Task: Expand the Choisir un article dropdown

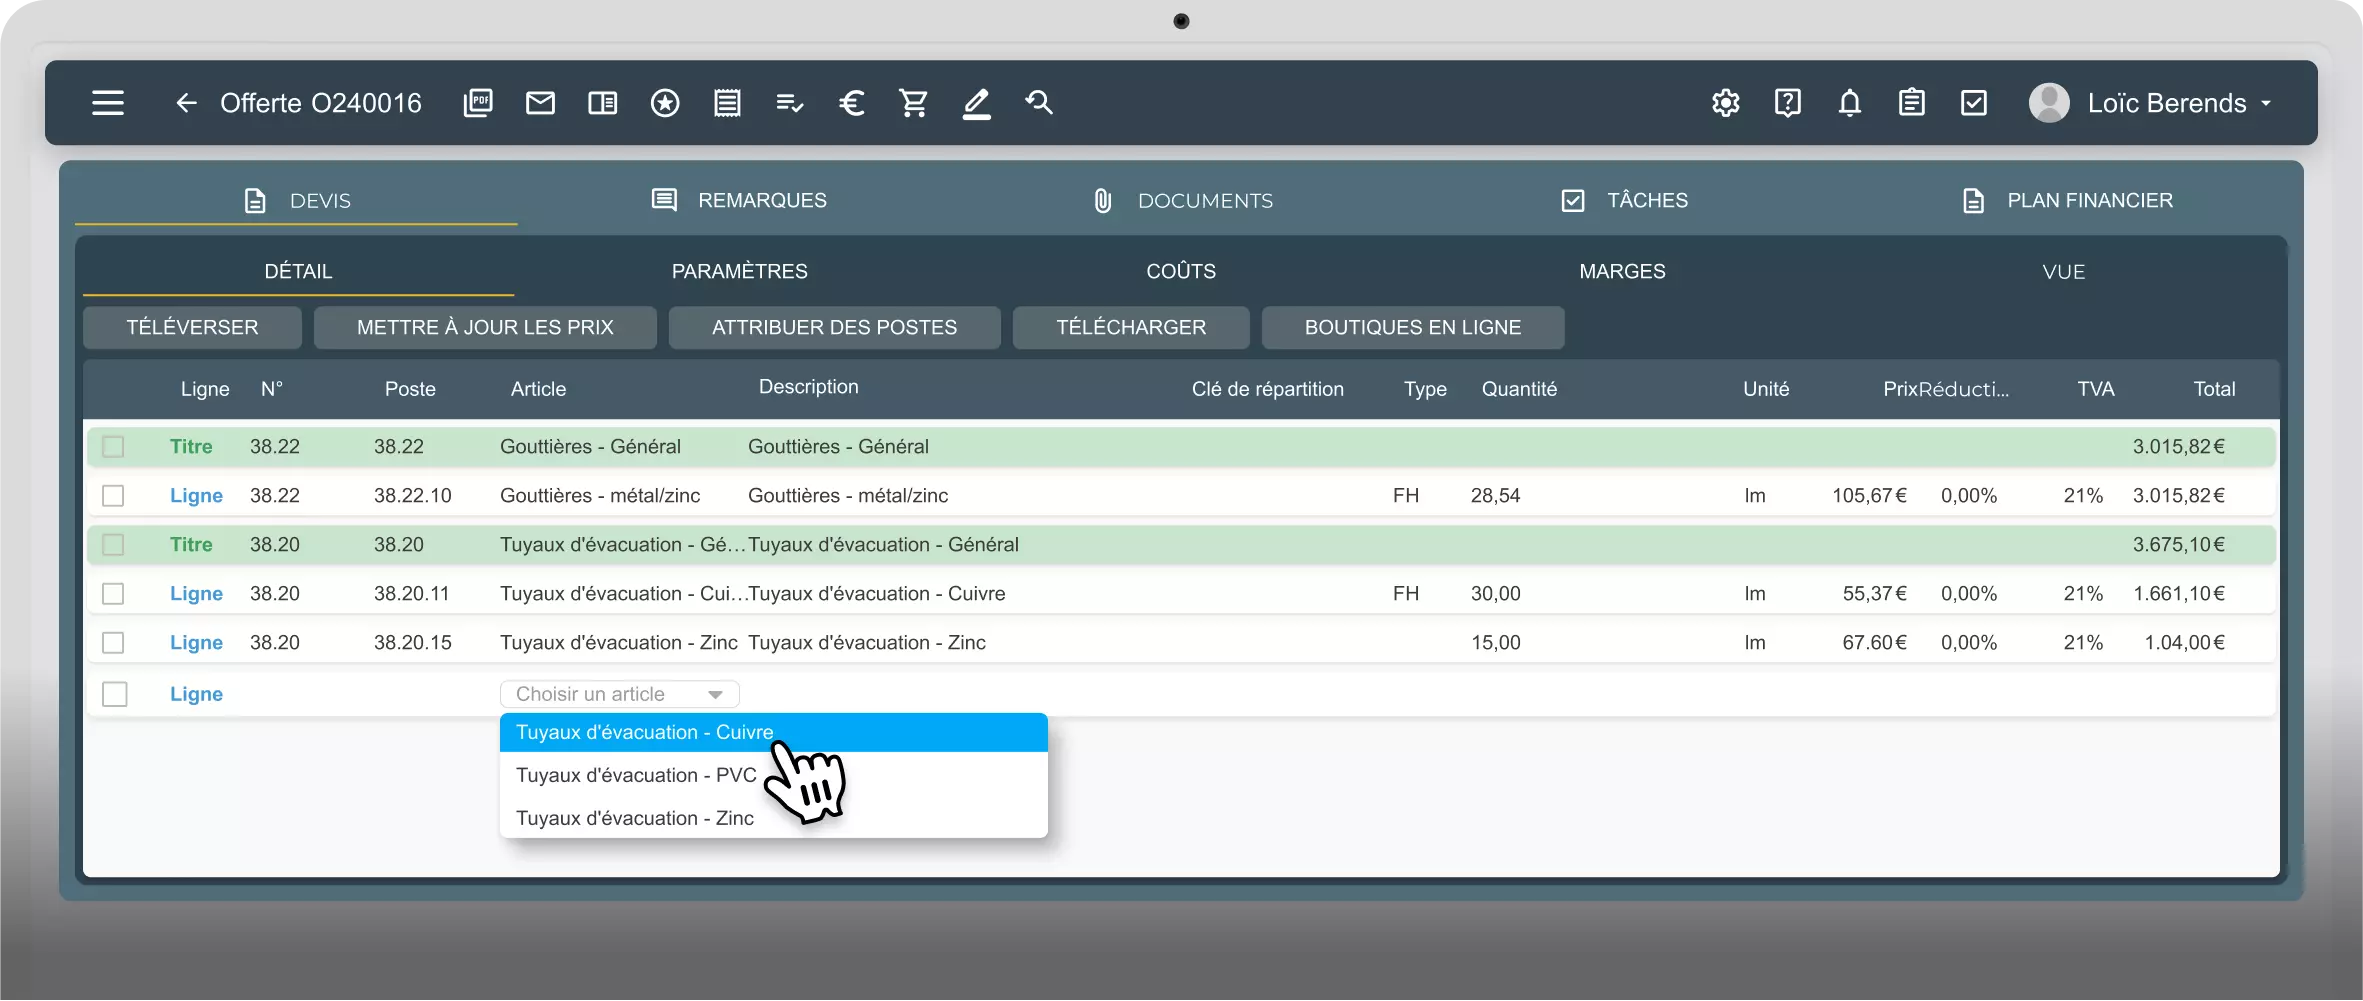Action: 620,694
